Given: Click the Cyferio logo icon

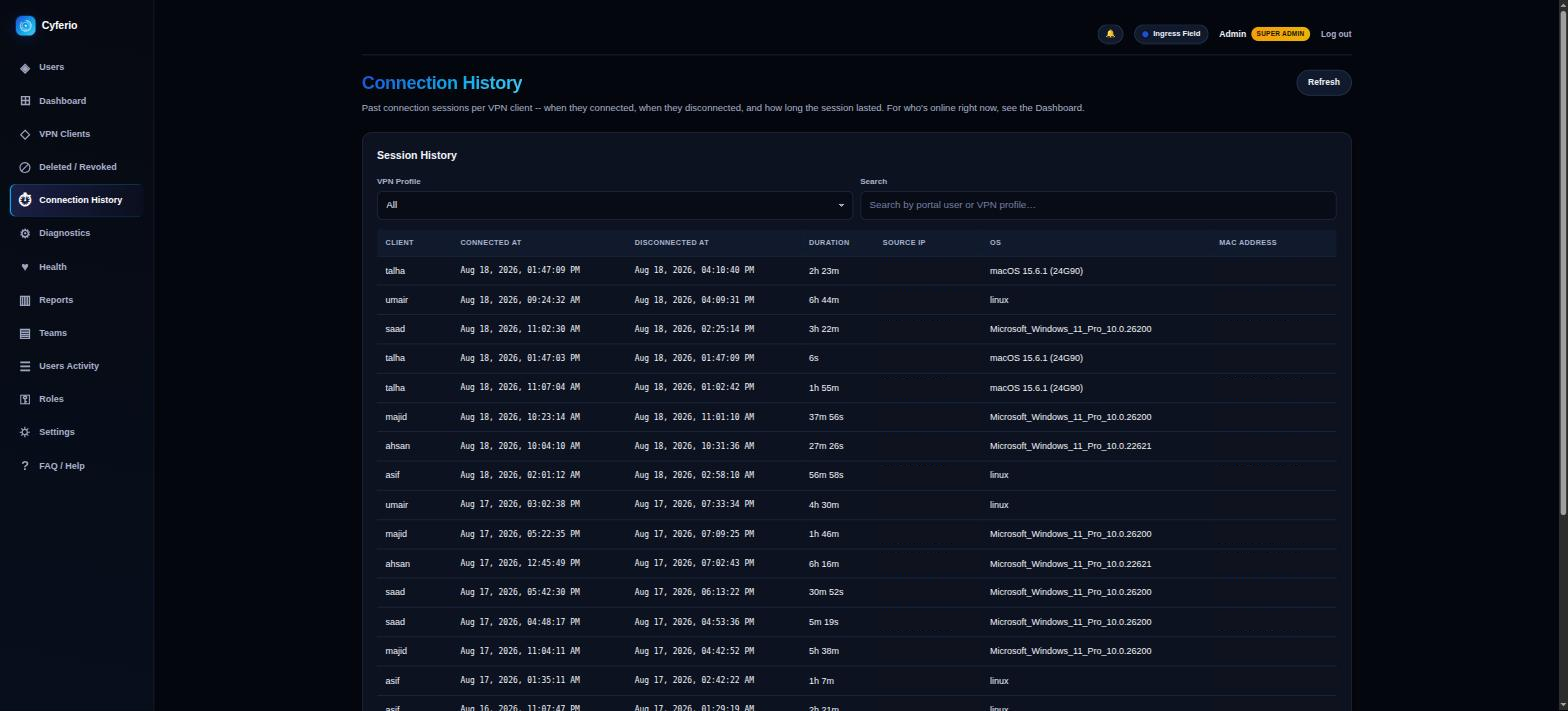Looking at the screenshot, I should click(x=26, y=26).
